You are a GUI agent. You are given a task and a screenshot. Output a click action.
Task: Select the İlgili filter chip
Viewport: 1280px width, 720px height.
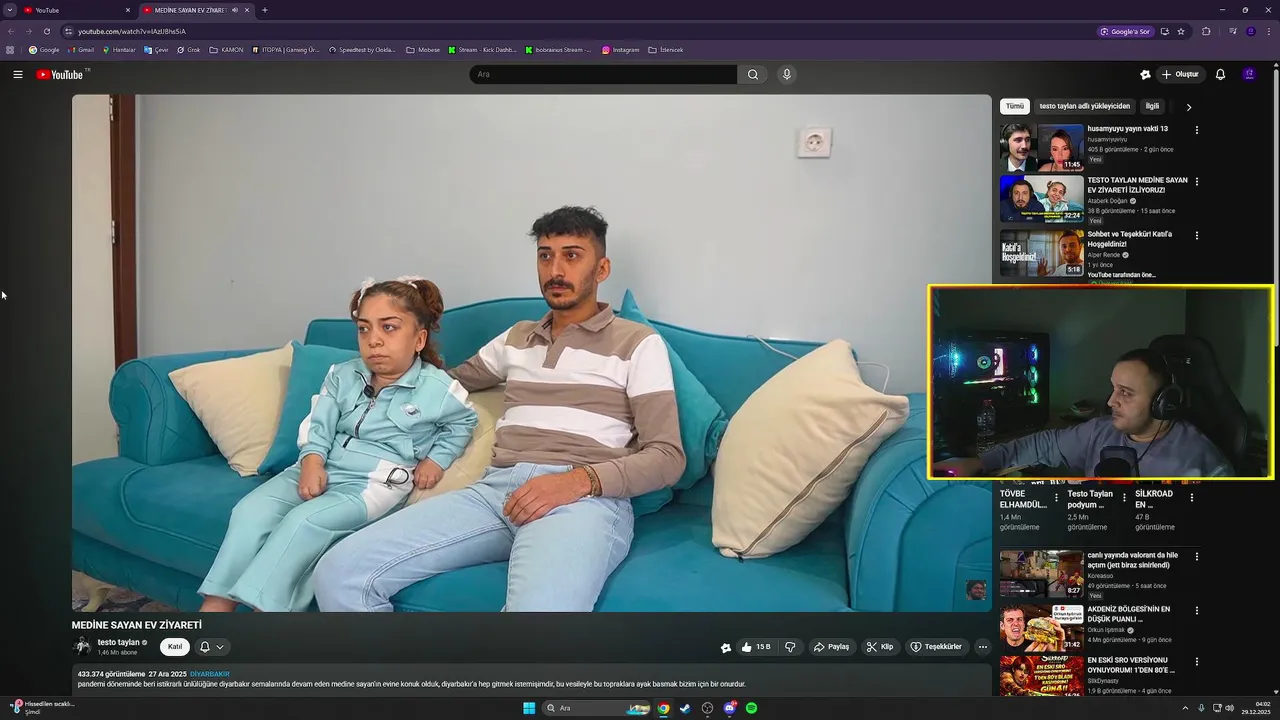[1152, 106]
